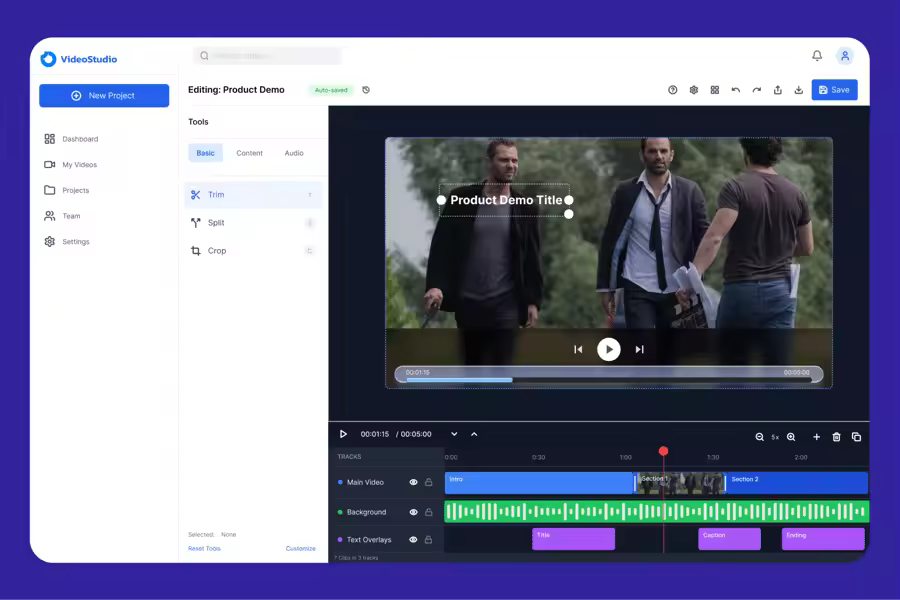Viewport: 900px width, 600px height.
Task: Expand timeline with the up chevron
Action: [474, 434]
